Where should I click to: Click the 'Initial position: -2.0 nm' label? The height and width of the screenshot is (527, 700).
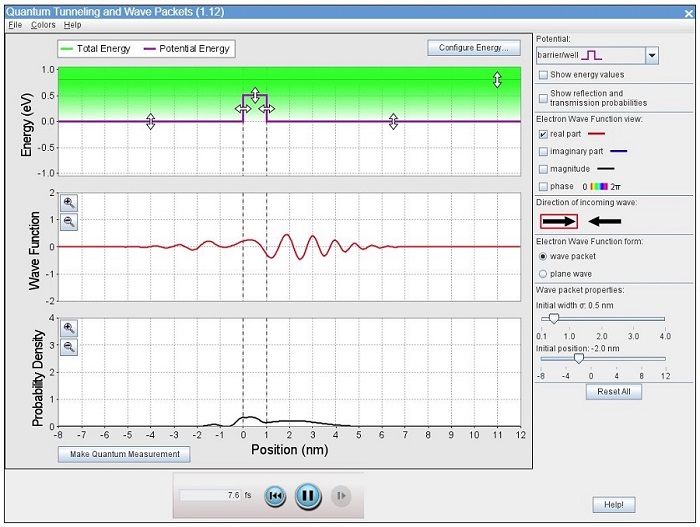(x=578, y=348)
